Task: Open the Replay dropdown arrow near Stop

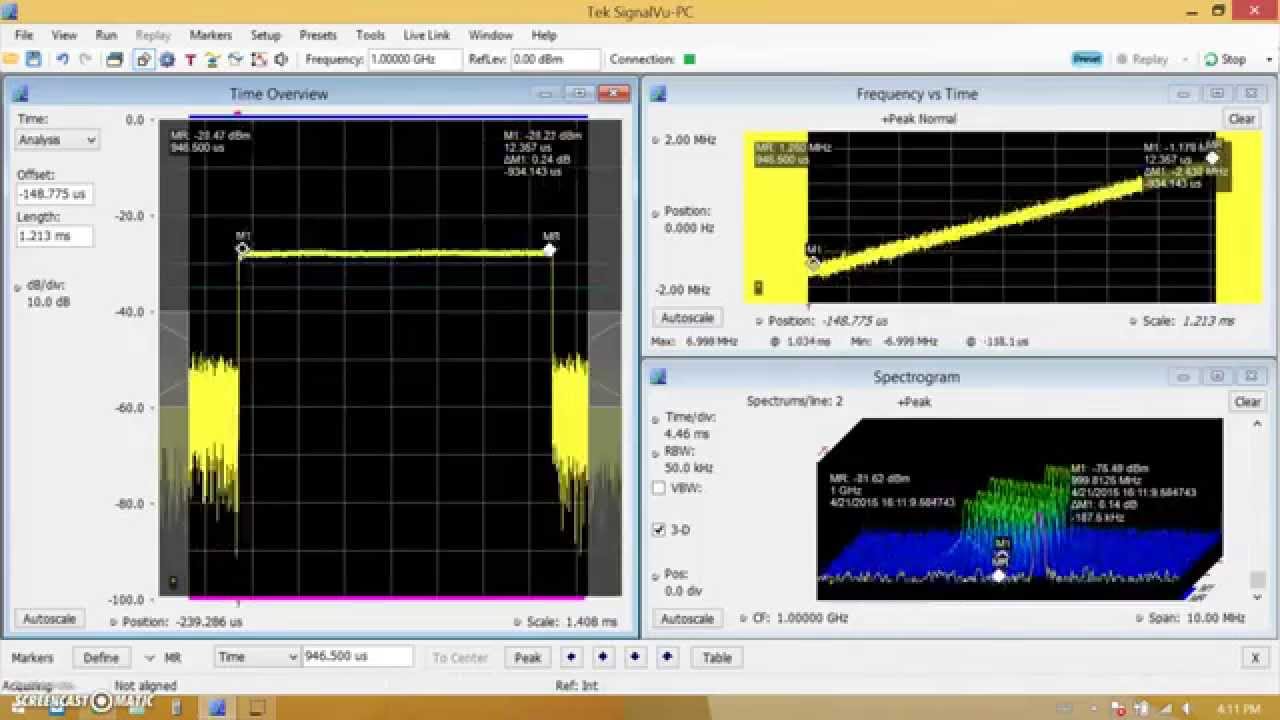Action: coord(1185,60)
